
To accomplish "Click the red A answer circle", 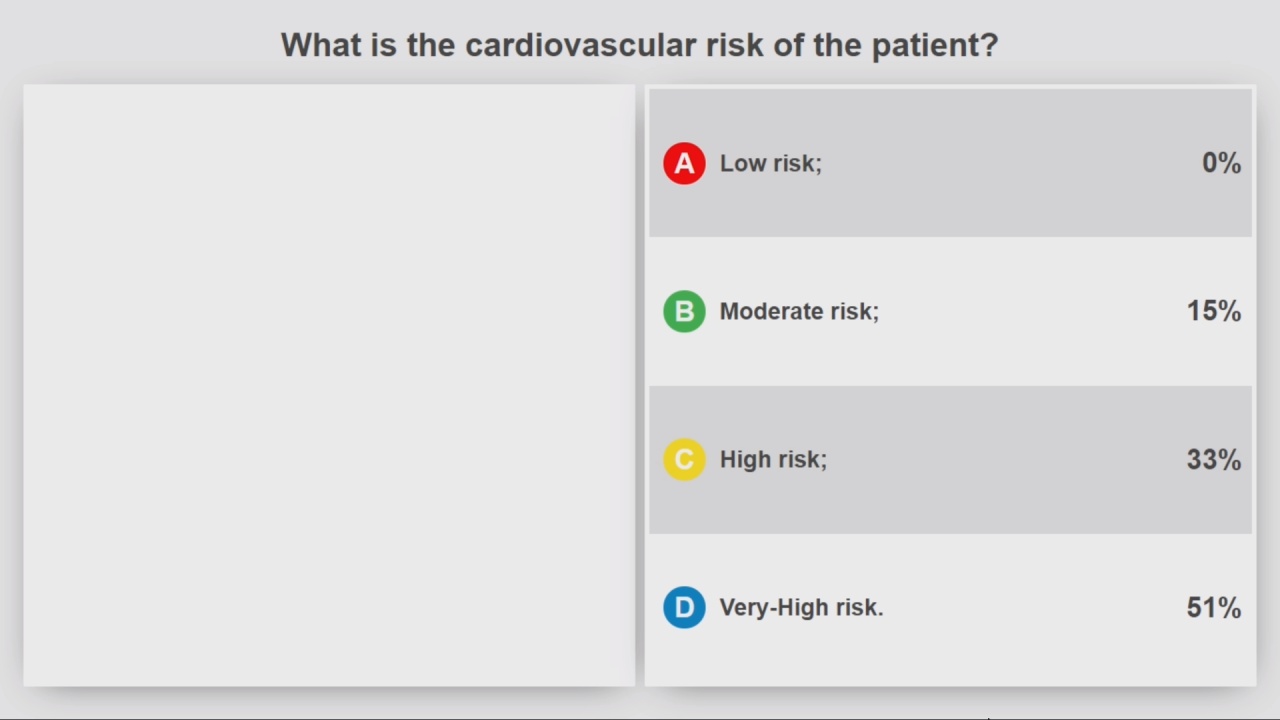I will coord(684,163).
